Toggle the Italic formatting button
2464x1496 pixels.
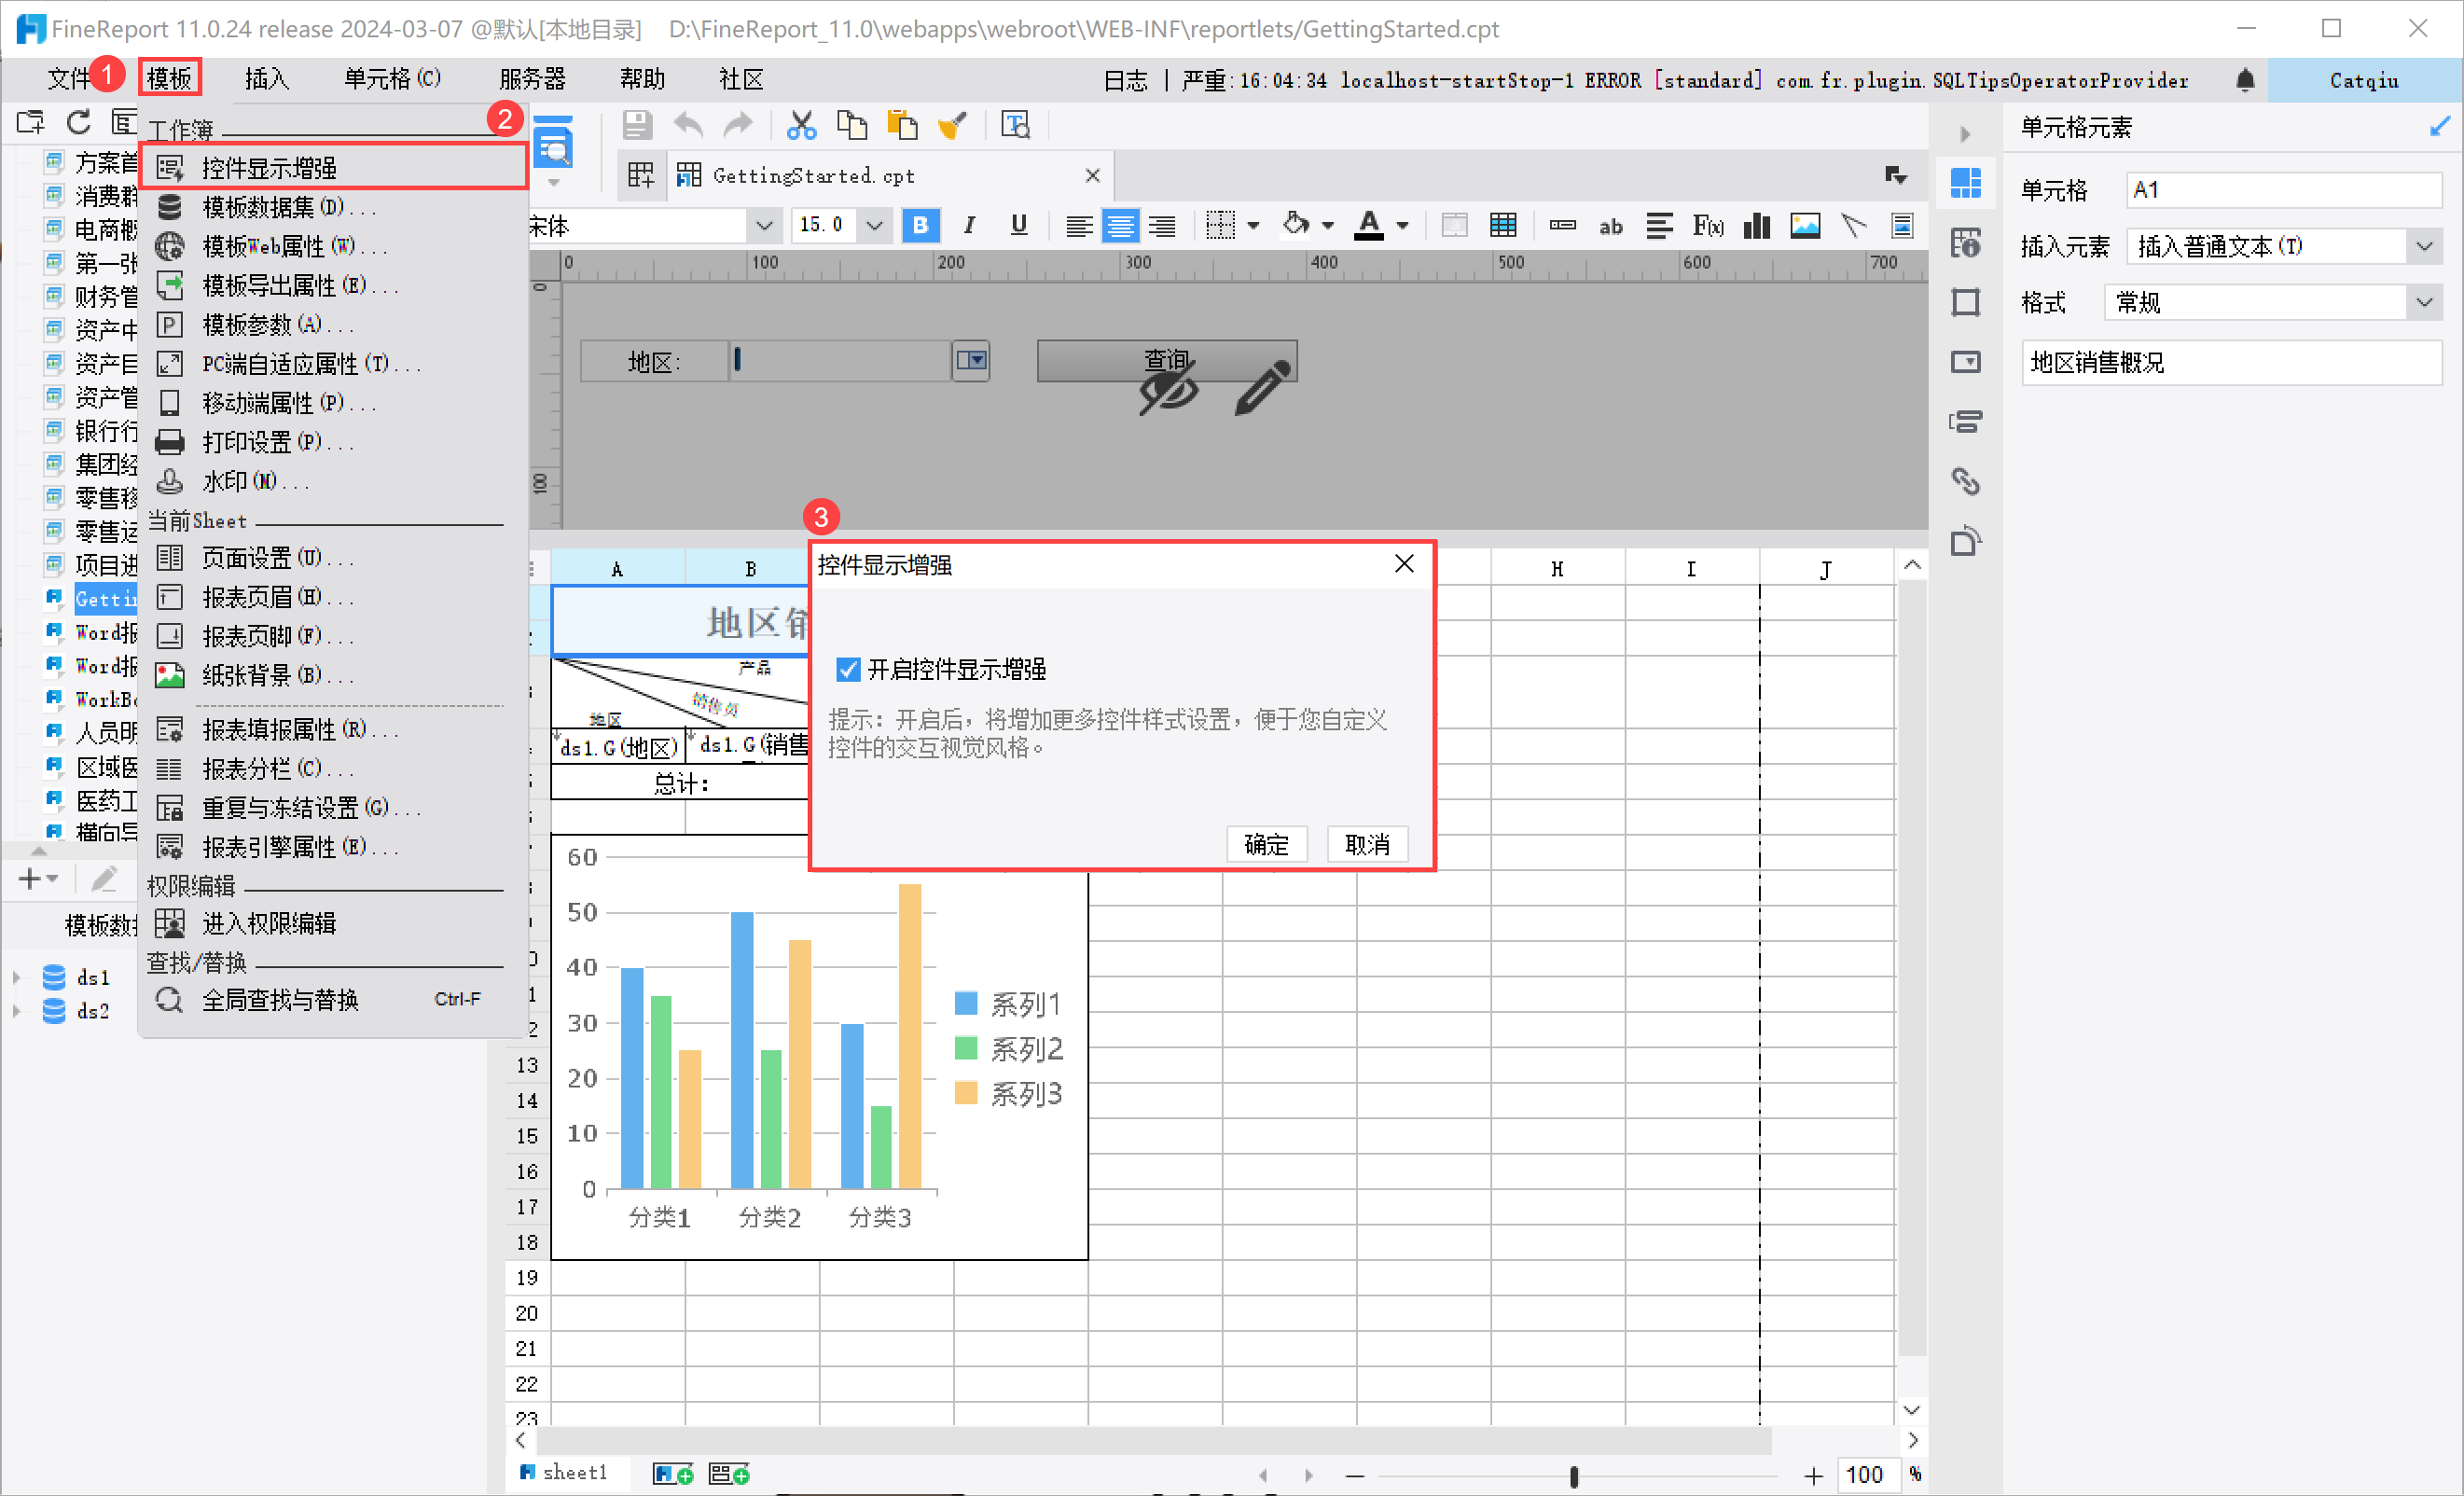(968, 226)
